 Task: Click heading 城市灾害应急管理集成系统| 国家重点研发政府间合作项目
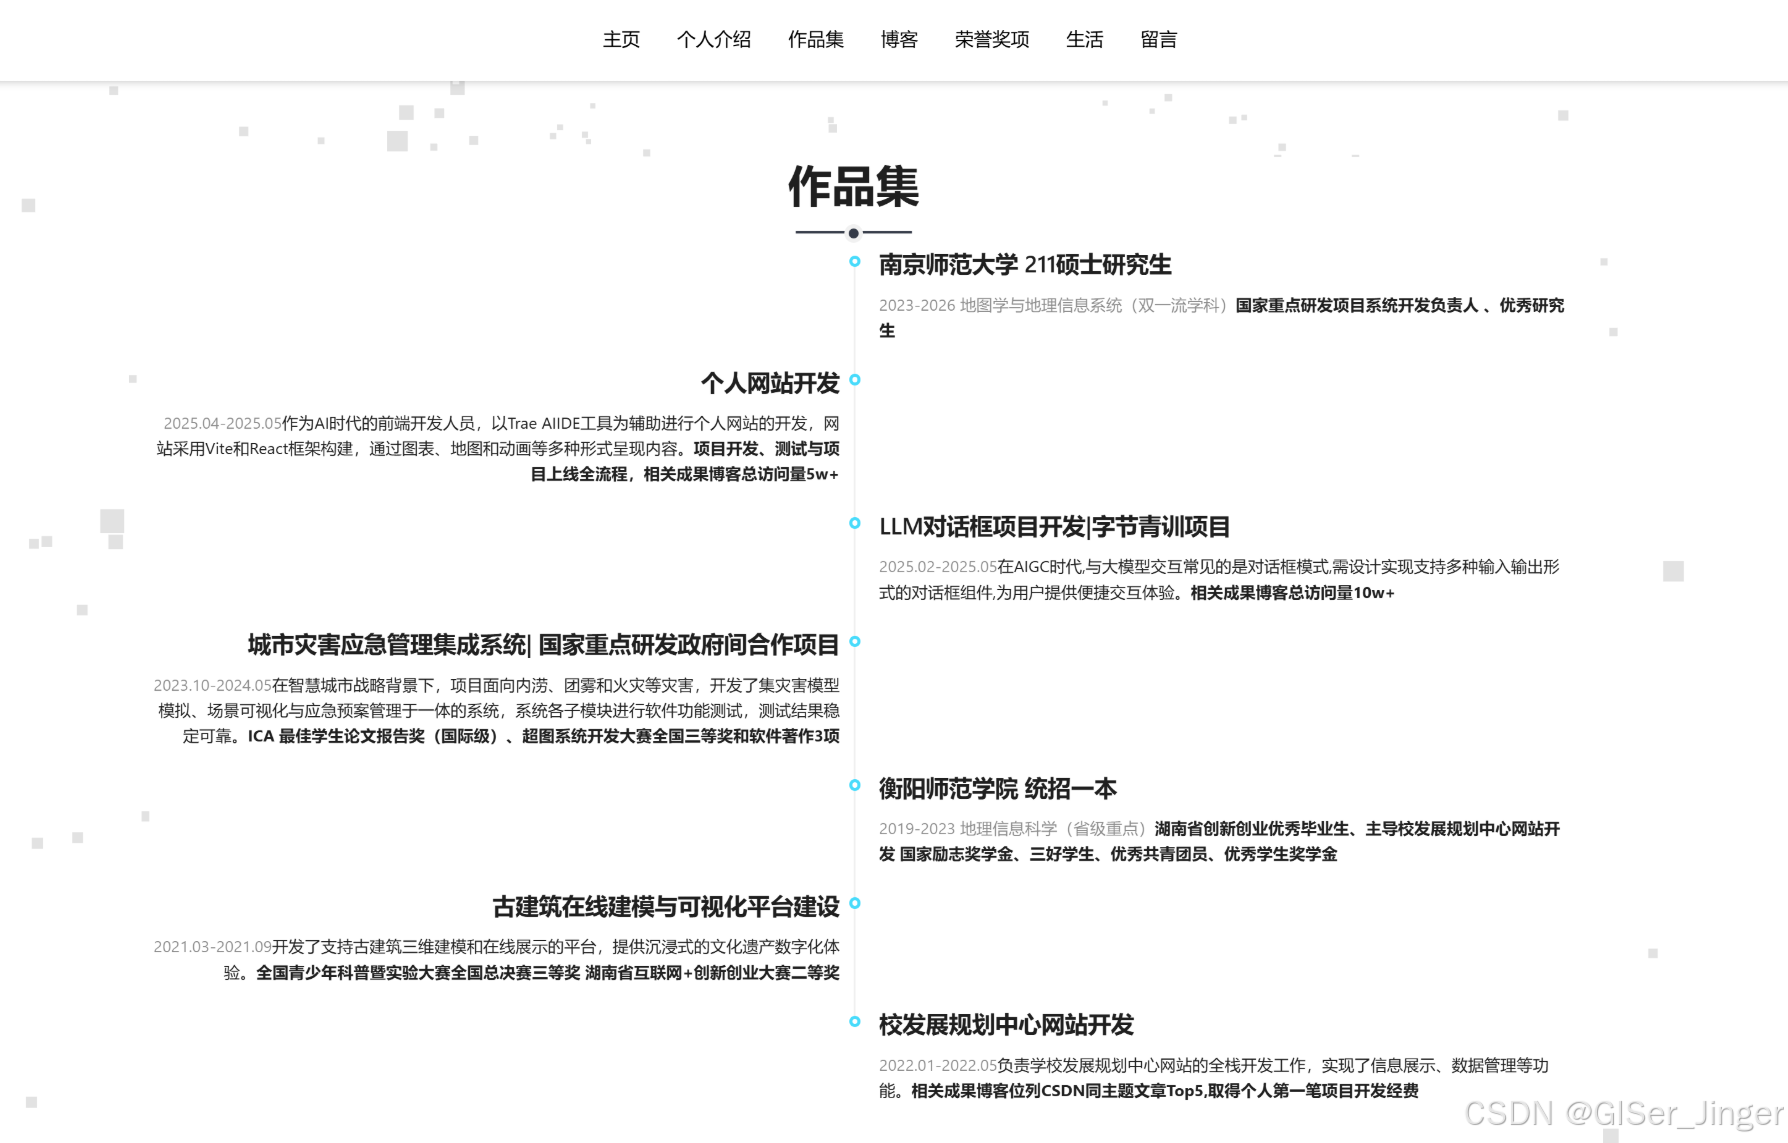point(543,645)
